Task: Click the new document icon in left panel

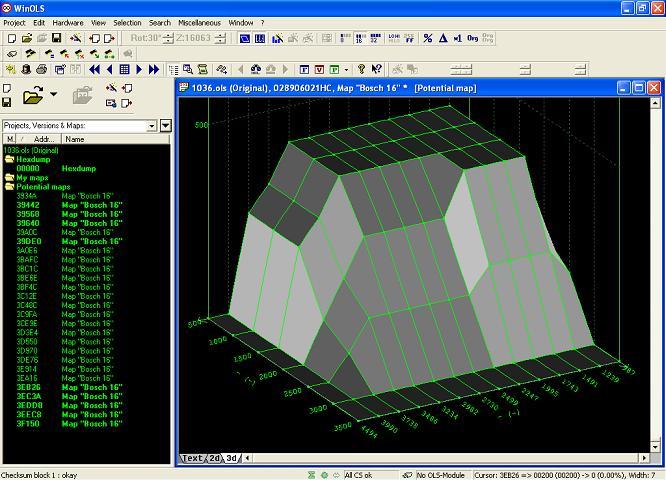Action: coord(7,88)
